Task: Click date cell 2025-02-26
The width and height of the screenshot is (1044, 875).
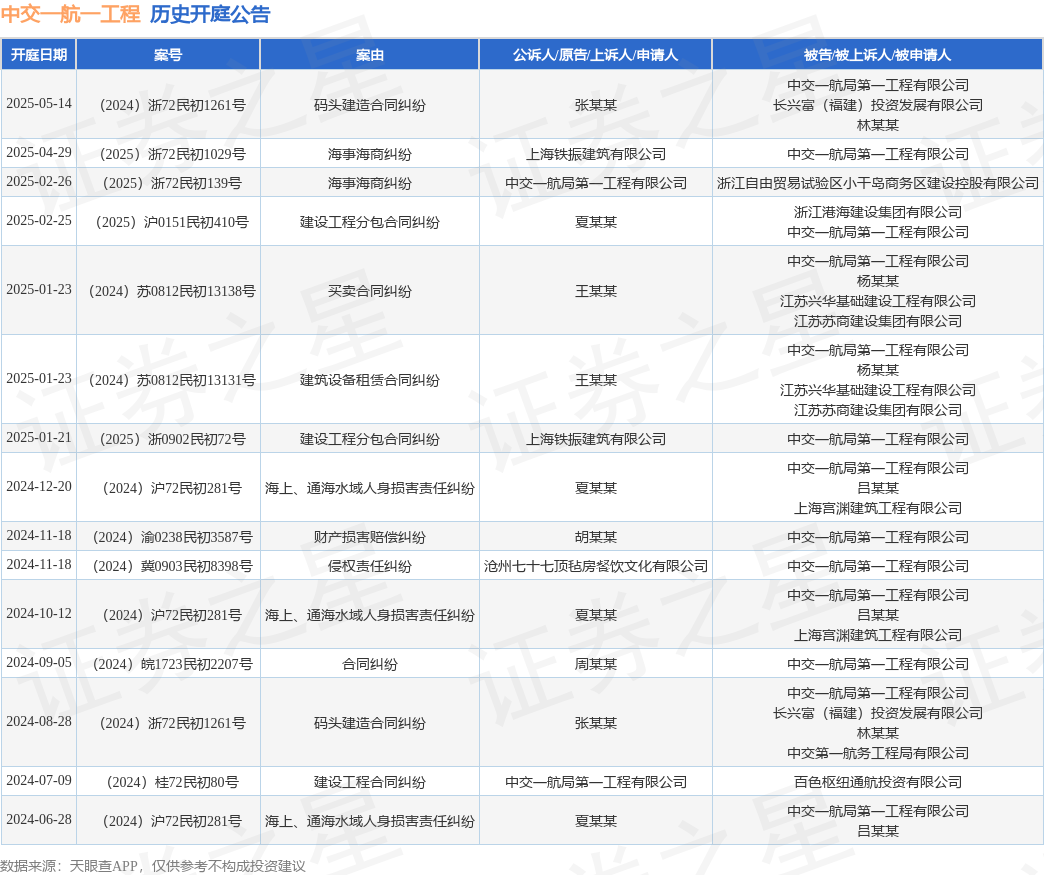Action: click(39, 181)
